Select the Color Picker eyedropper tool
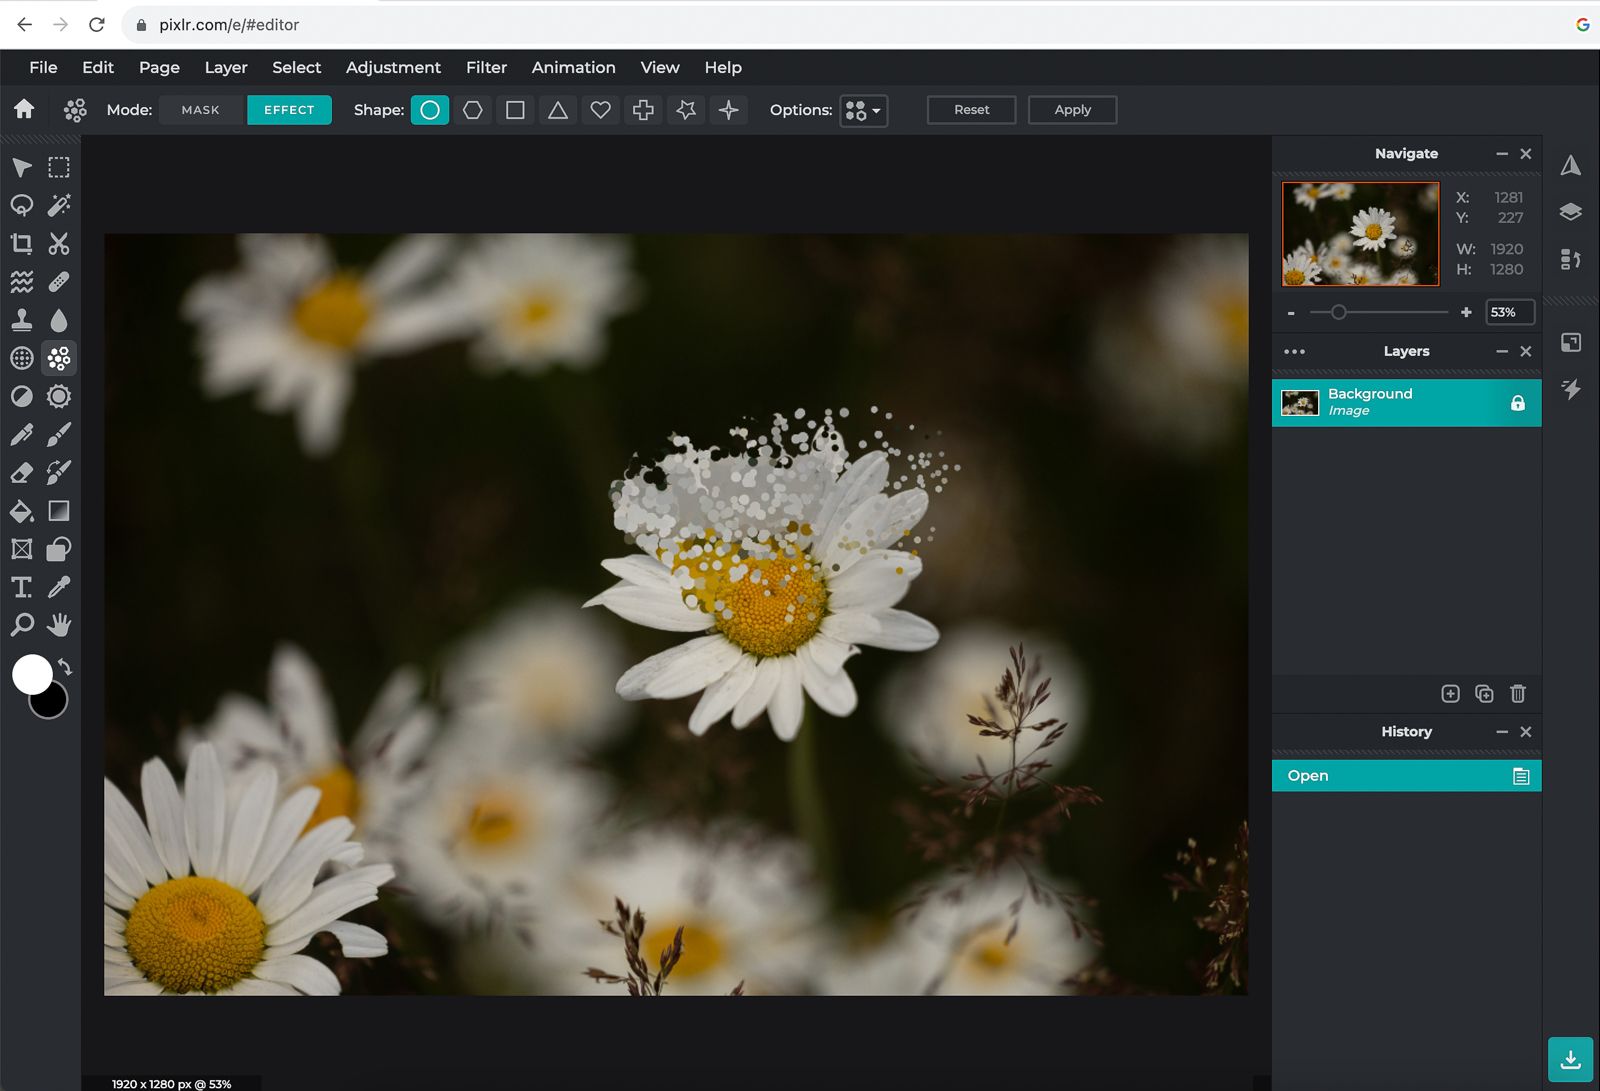This screenshot has height=1091, width=1600. click(x=59, y=587)
